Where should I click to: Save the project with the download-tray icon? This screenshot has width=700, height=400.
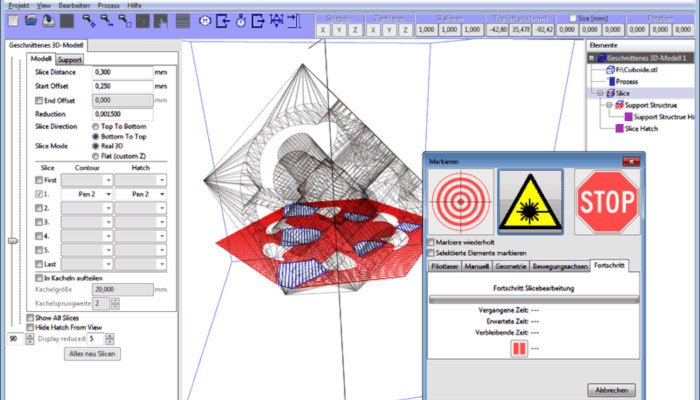coord(48,21)
